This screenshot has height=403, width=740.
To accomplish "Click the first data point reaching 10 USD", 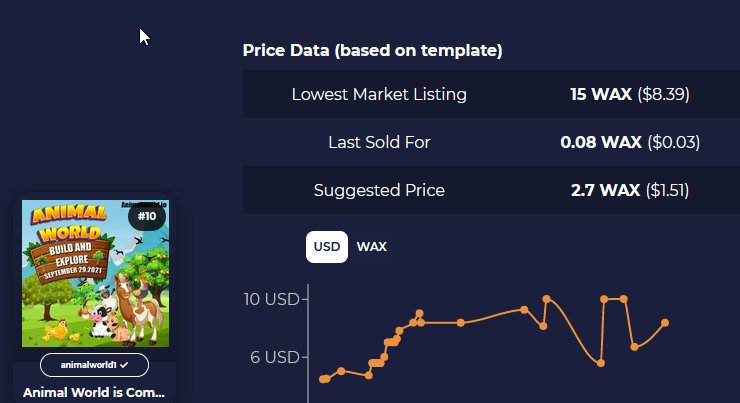I will tap(547, 299).
